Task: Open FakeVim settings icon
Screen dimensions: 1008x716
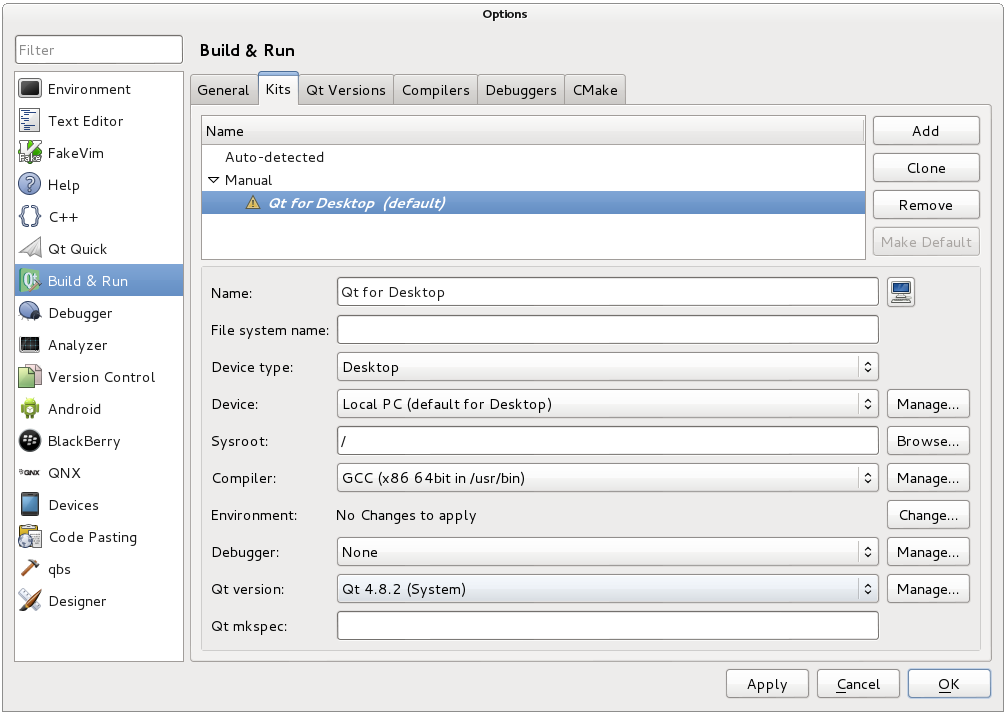Action: click(x=30, y=153)
